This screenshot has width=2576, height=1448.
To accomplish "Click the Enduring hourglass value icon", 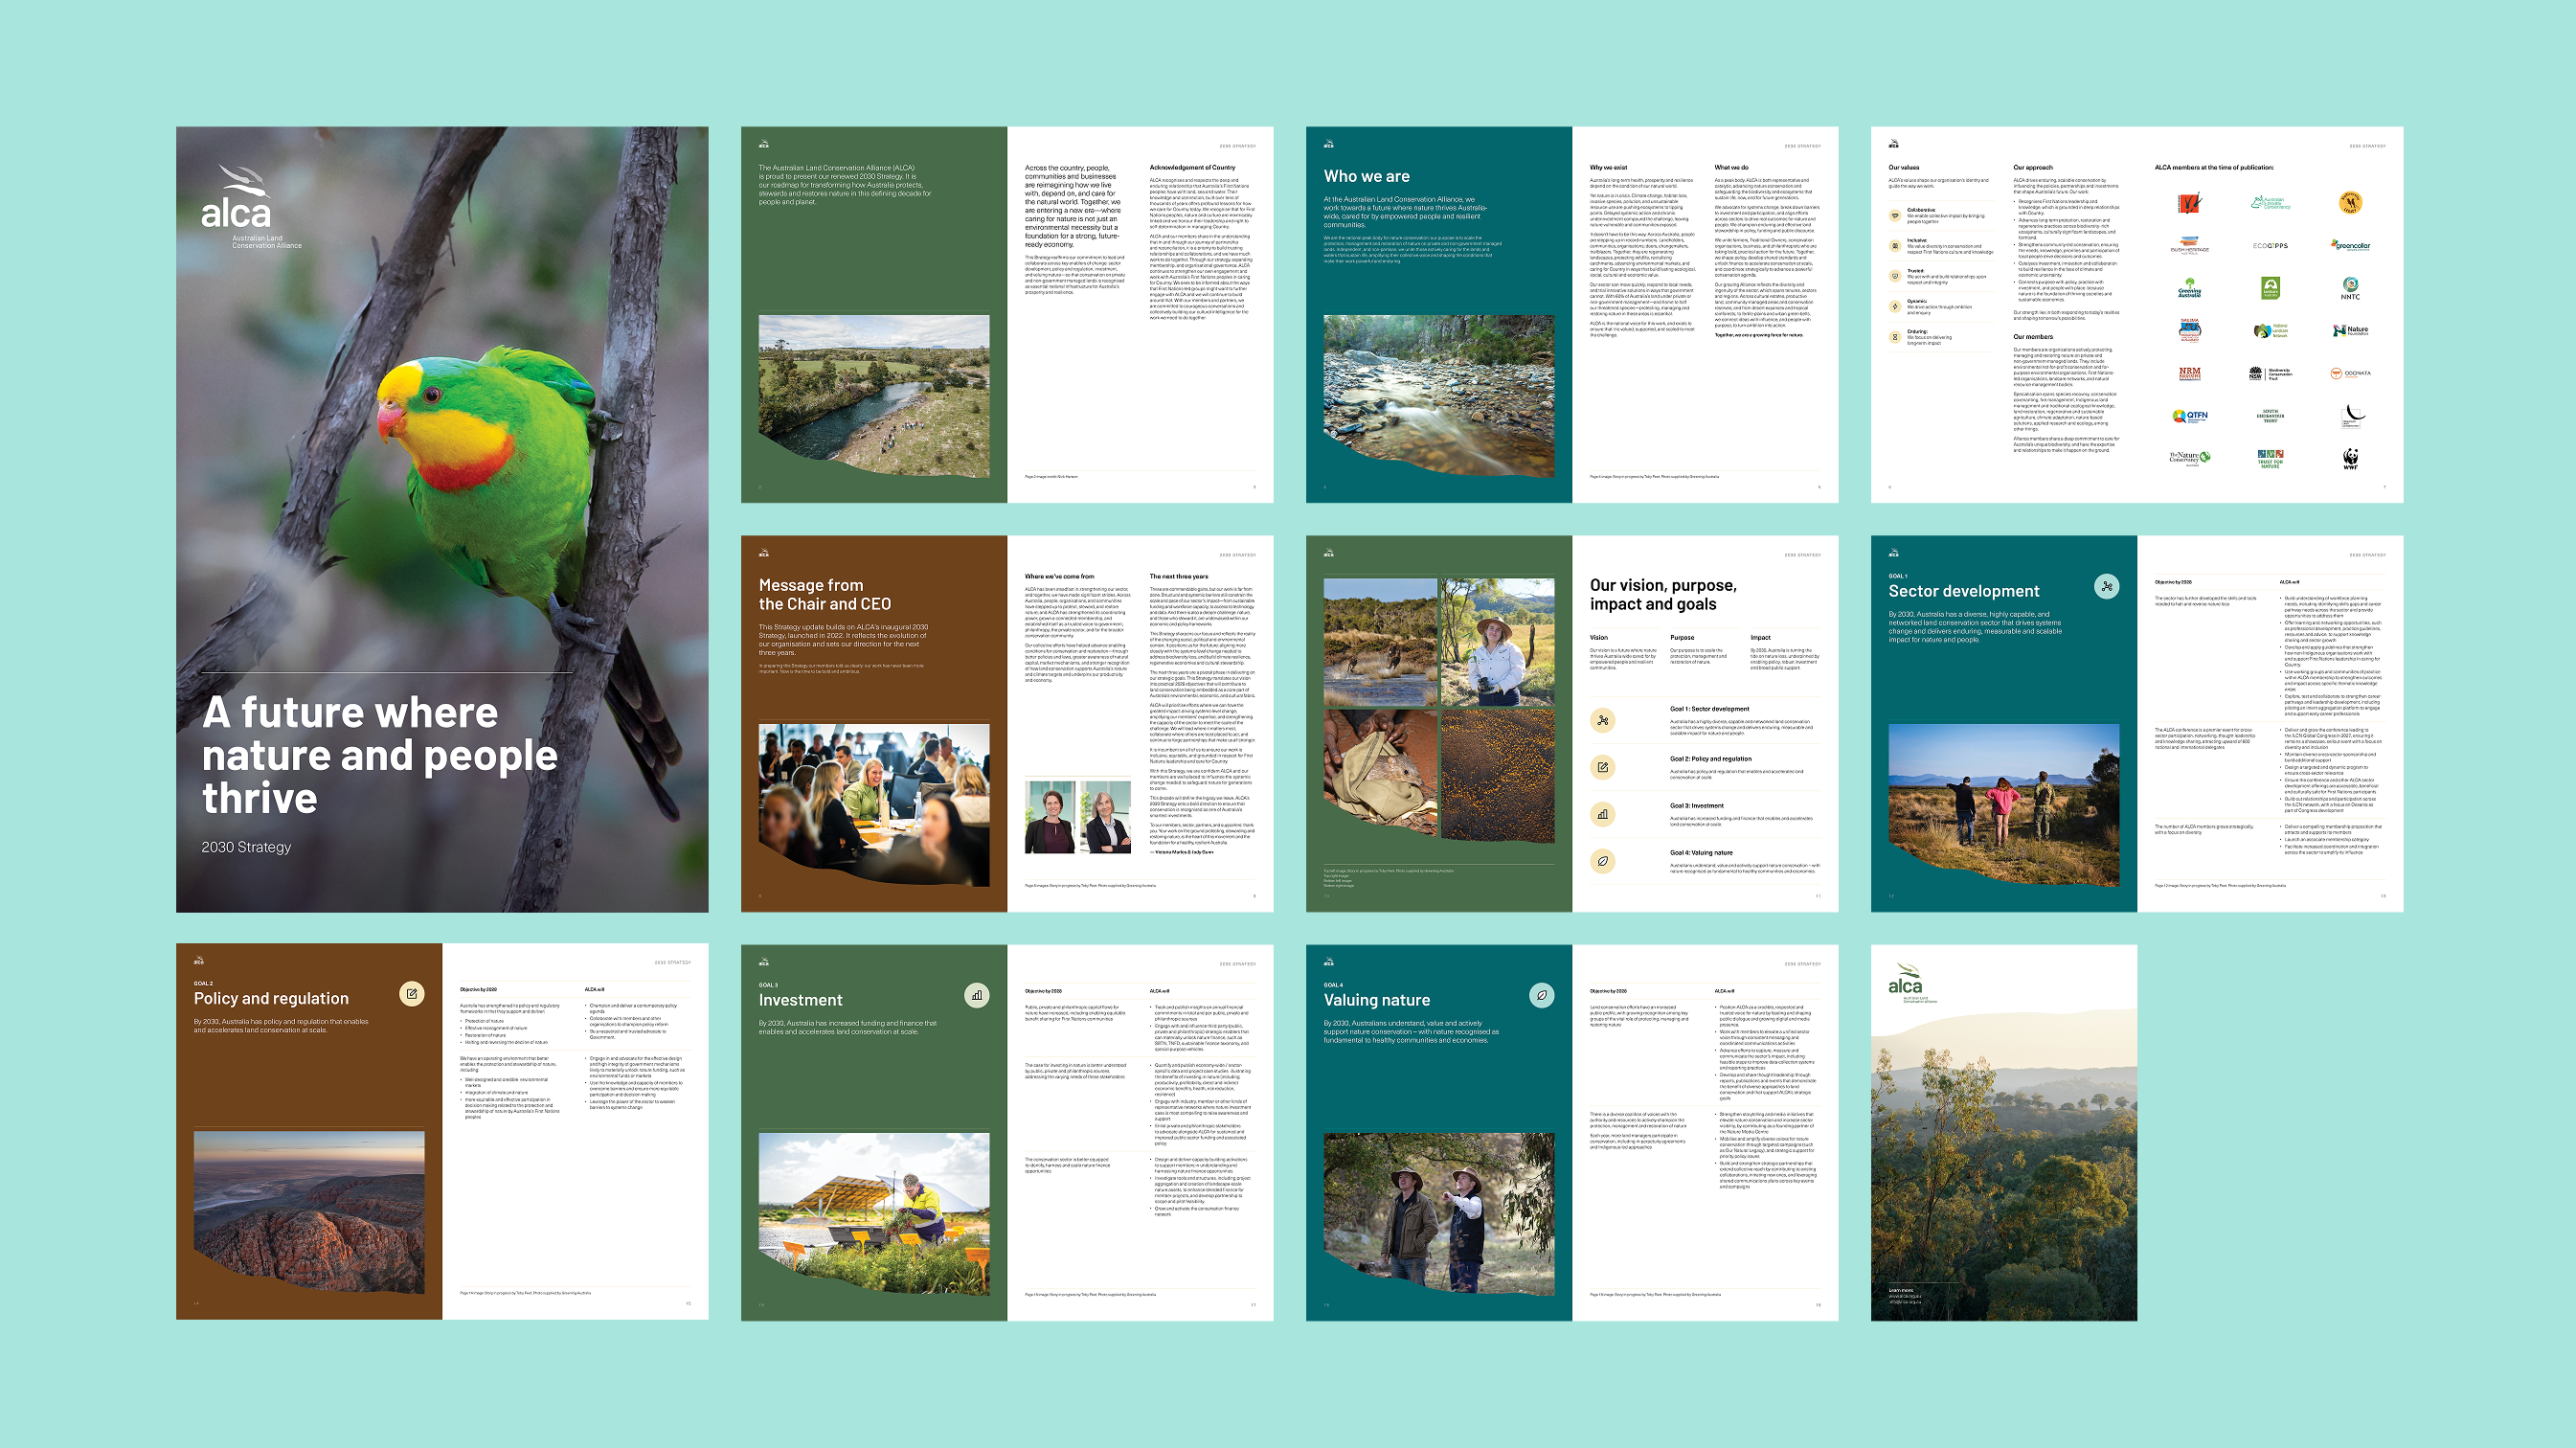I will click(x=1894, y=337).
